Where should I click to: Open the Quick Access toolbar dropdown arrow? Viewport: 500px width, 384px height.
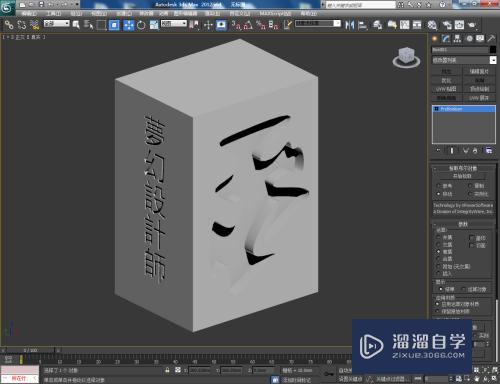click(x=77, y=5)
